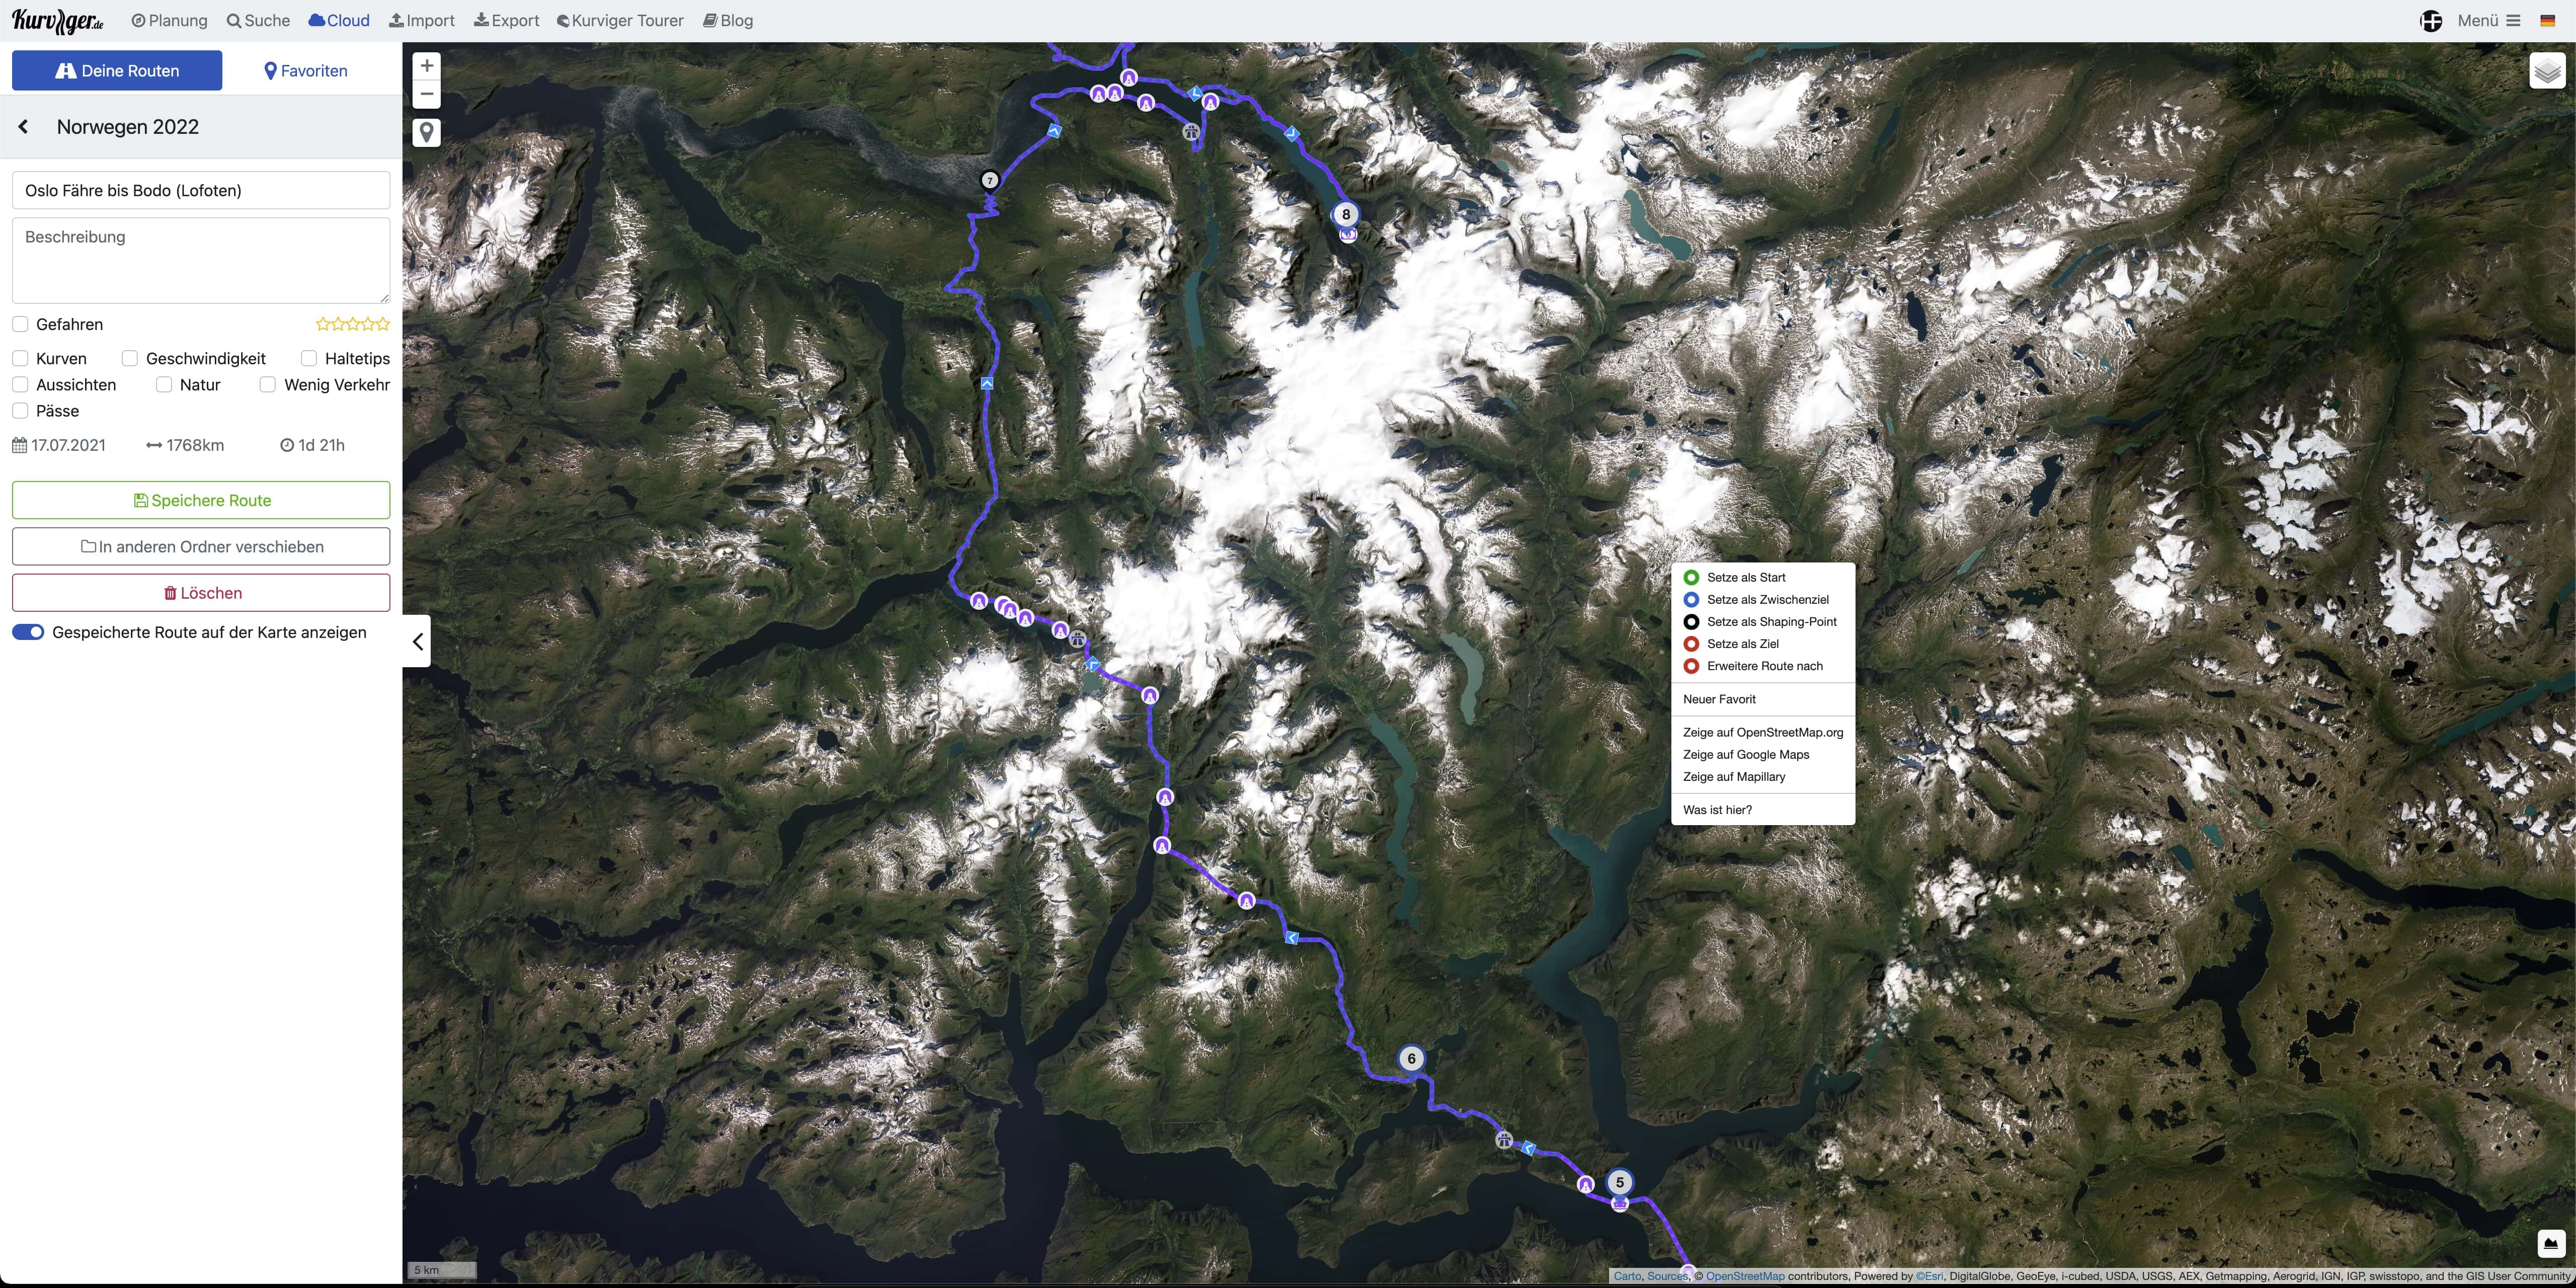Switch to Deine Routen tab
Viewport: 2576px width, 1288px height.
coord(117,71)
